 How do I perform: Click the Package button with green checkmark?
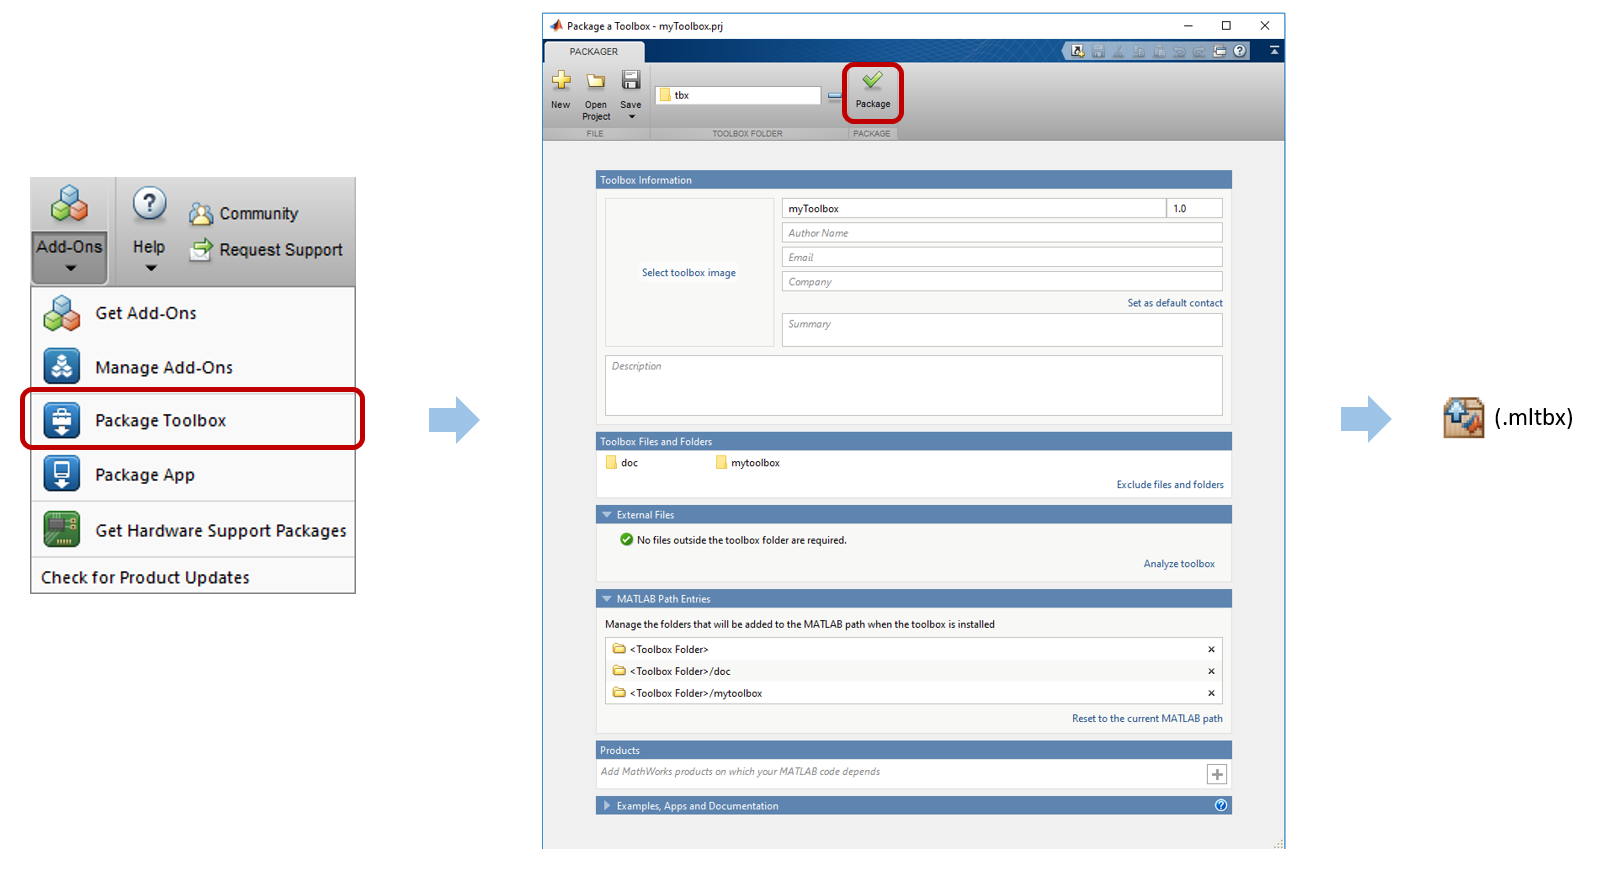tap(872, 88)
